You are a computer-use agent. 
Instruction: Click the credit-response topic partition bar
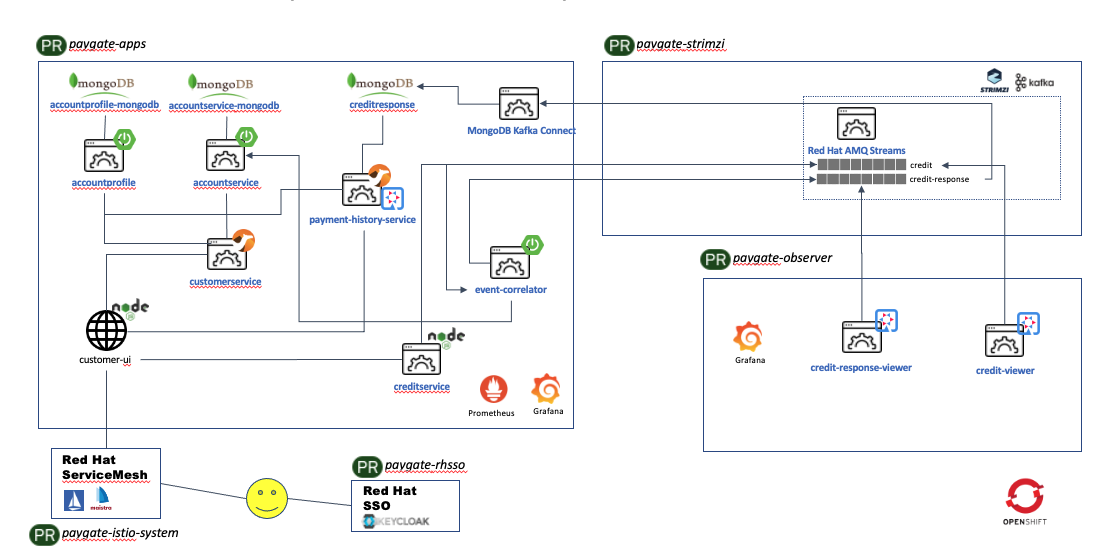(861, 179)
